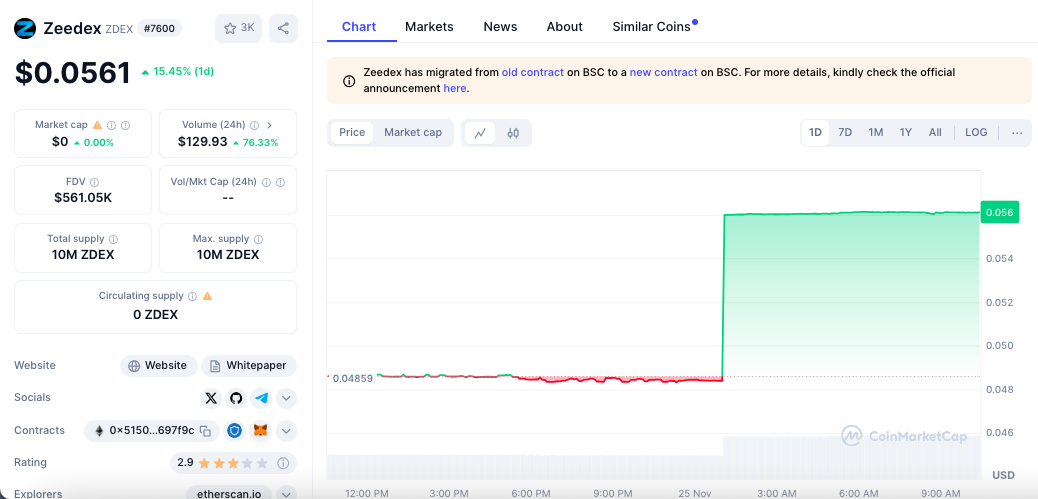Set chart range to 1D

tap(816, 132)
